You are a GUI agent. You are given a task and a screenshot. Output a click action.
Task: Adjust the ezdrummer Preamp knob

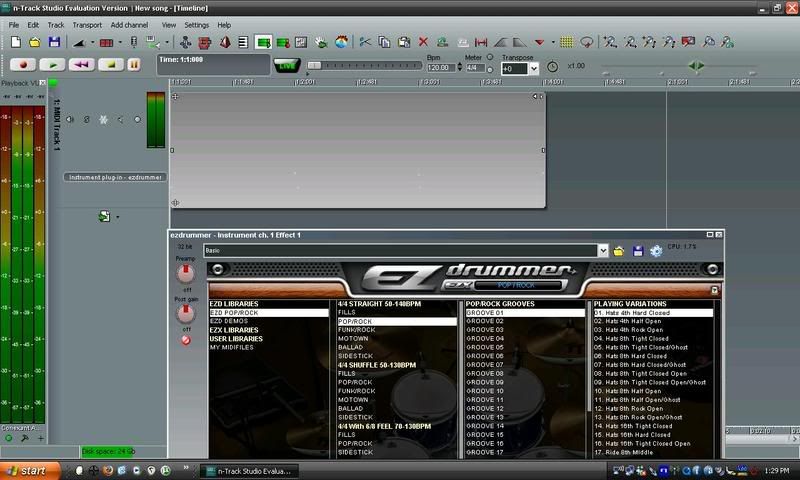point(186,273)
